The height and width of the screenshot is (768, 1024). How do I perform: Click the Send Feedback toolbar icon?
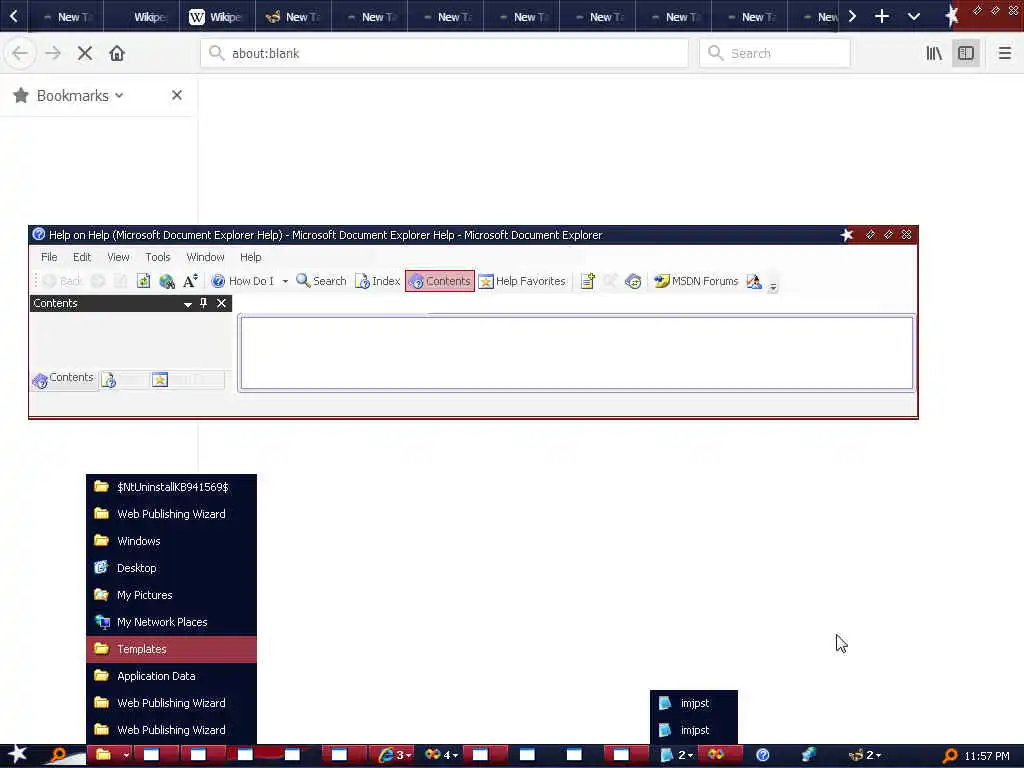click(x=754, y=281)
